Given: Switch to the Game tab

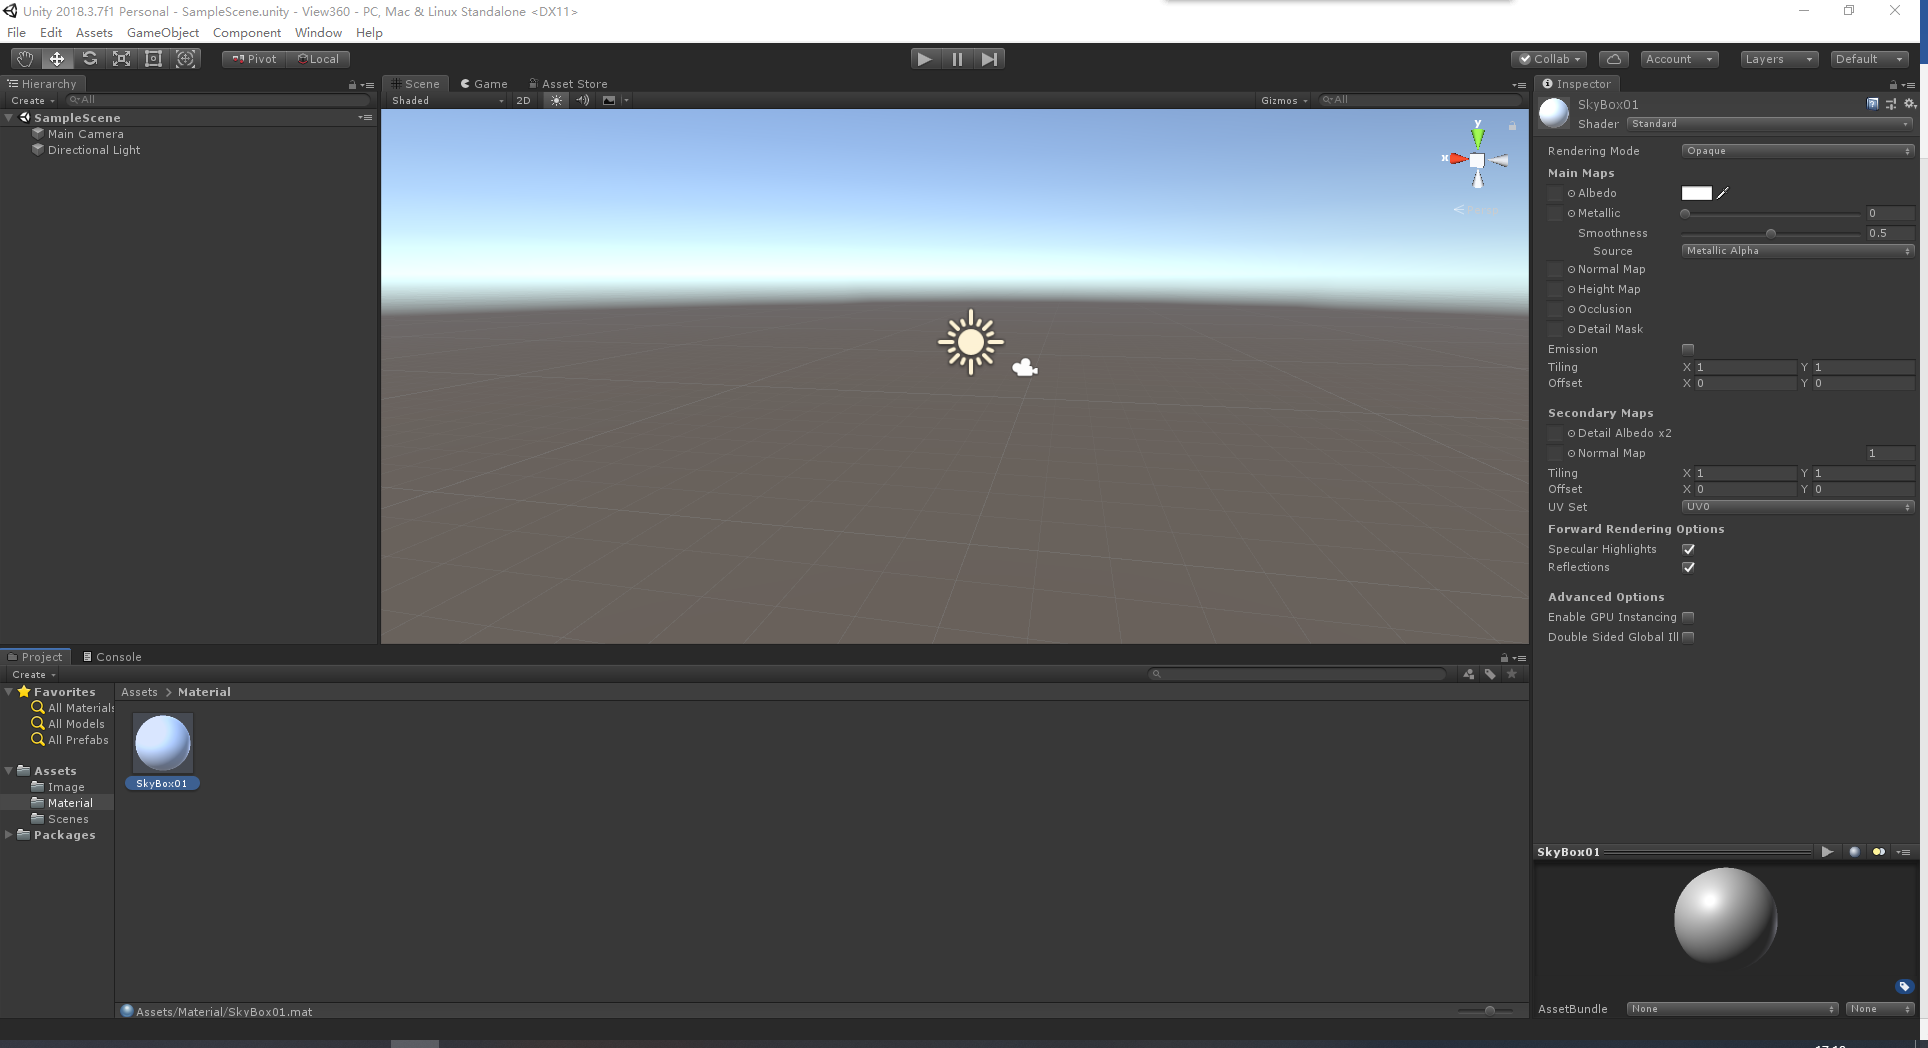Looking at the screenshot, I should tap(484, 83).
